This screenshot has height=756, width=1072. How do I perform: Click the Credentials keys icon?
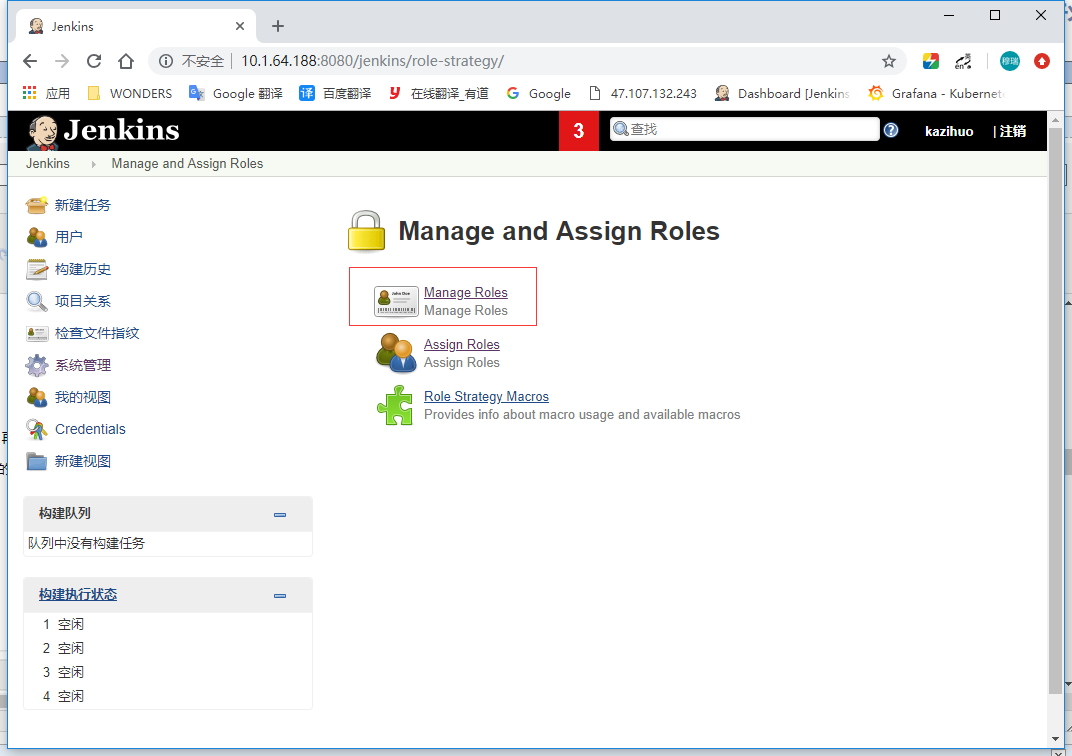click(x=37, y=429)
